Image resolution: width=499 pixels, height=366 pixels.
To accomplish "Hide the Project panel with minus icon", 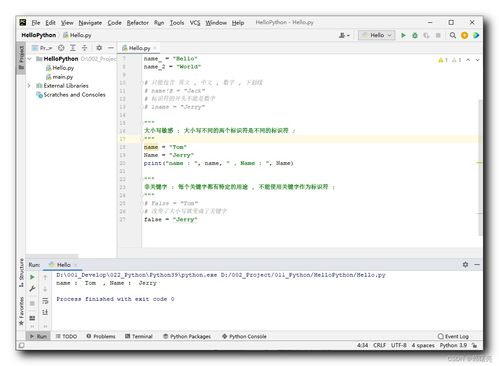I will pos(111,48).
